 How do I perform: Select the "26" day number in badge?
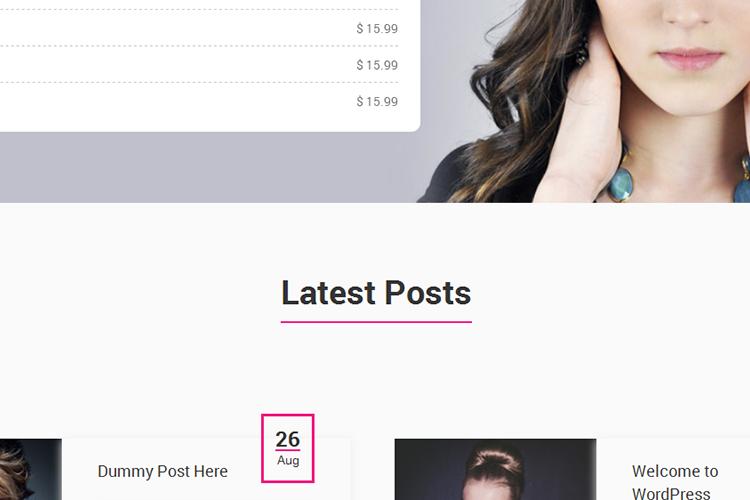tap(288, 439)
